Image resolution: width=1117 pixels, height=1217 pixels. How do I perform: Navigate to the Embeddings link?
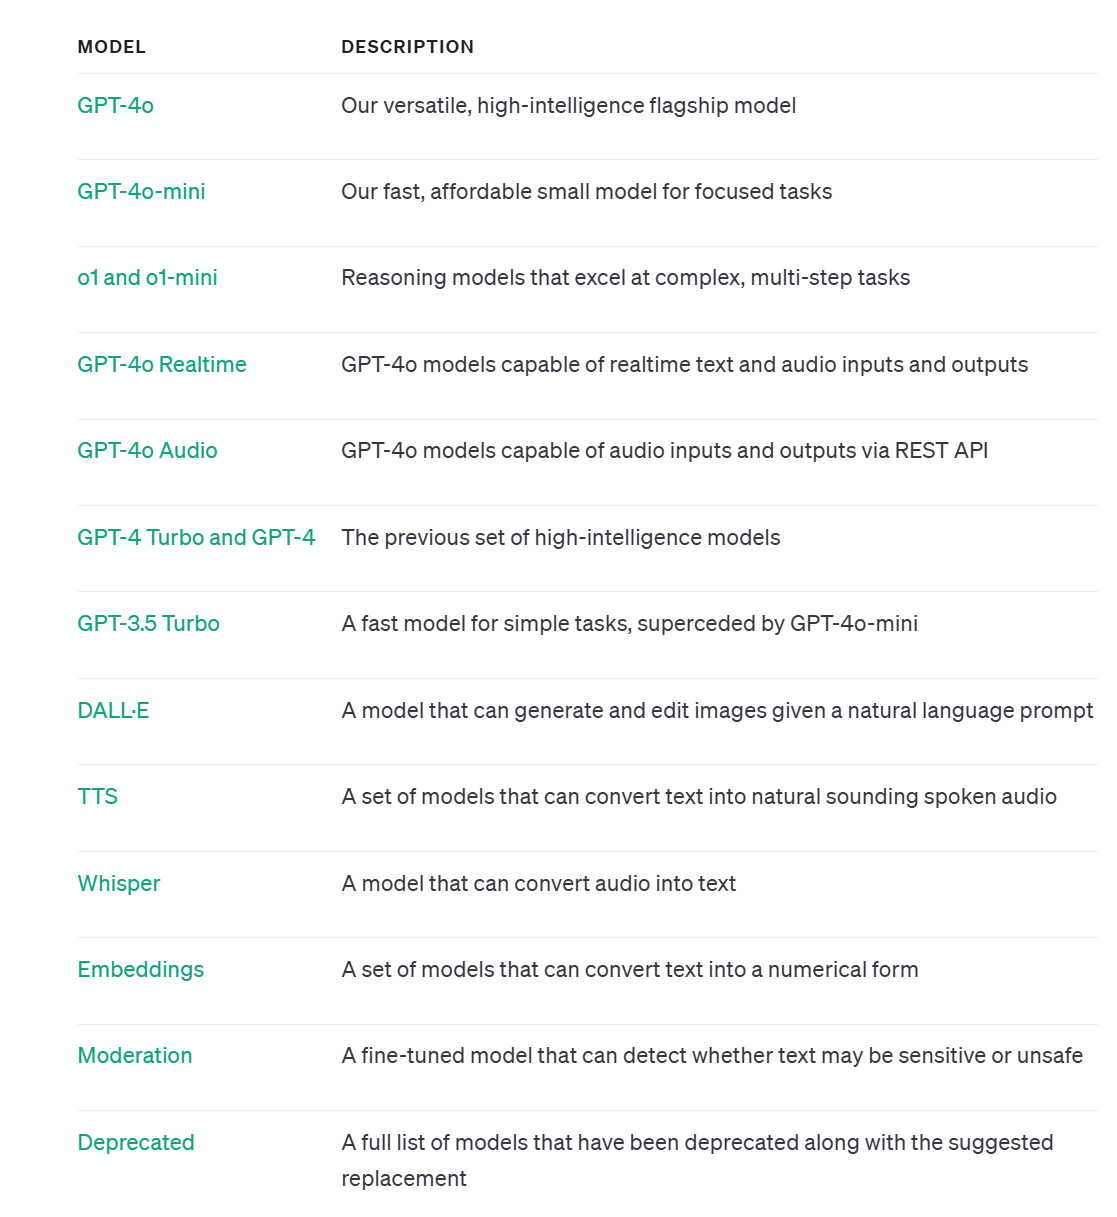point(140,970)
